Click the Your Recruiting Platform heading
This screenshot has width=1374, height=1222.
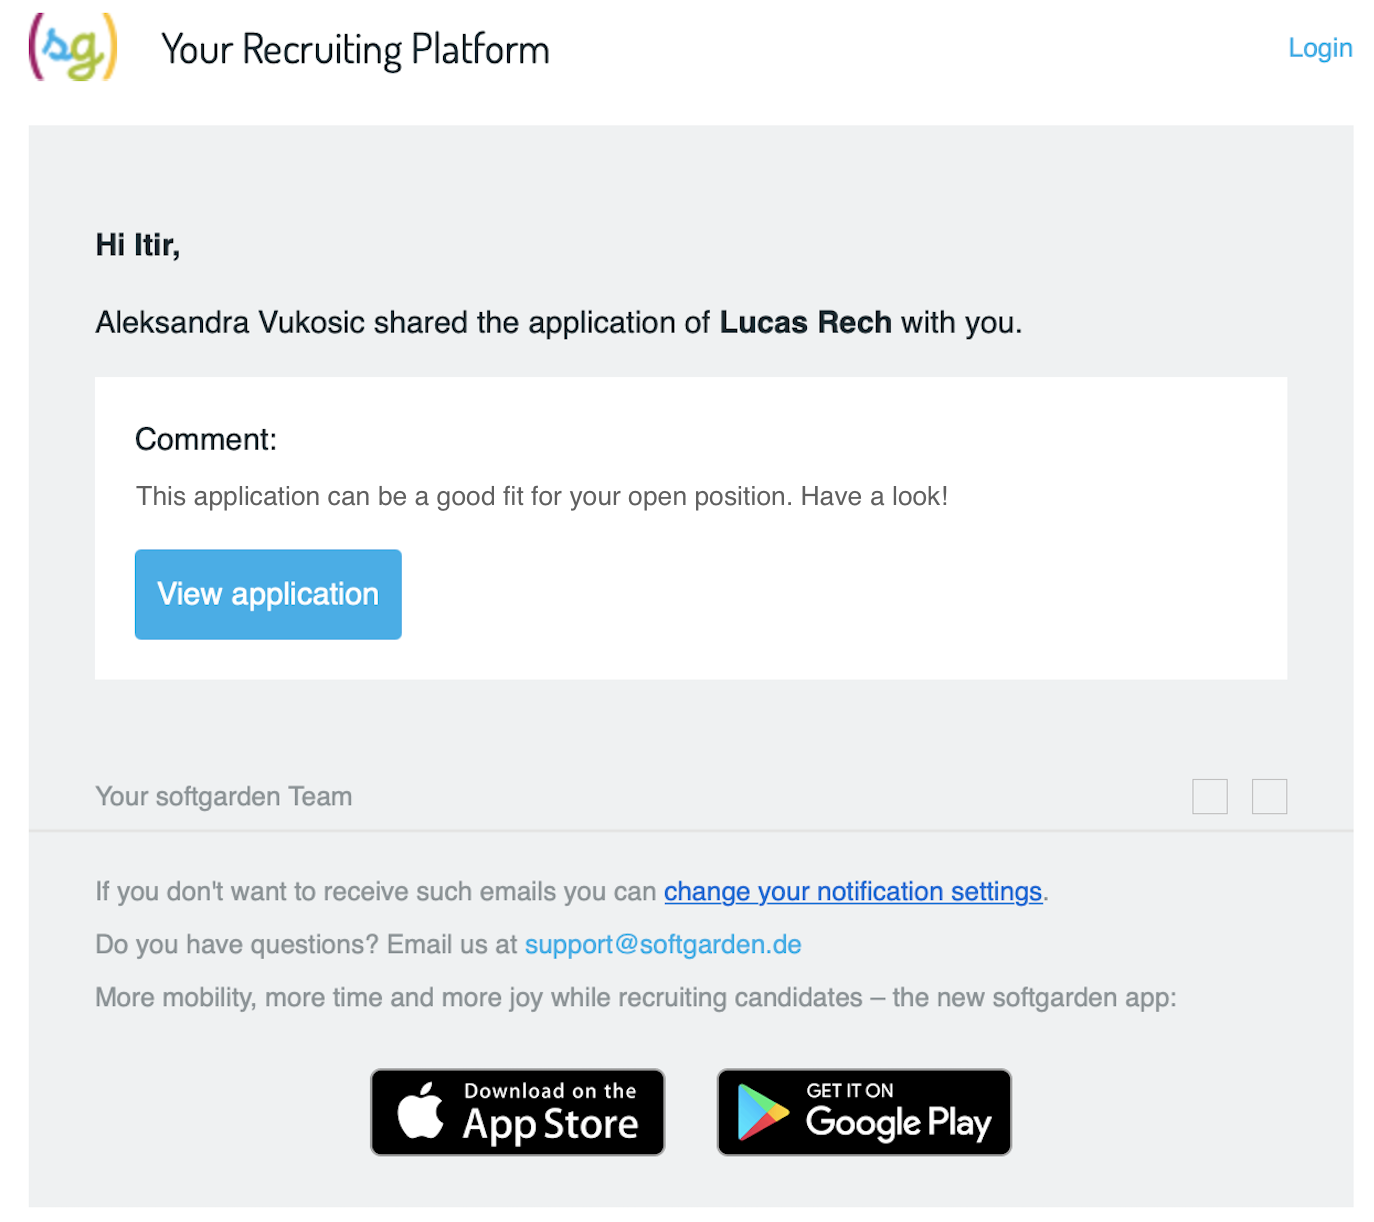[x=355, y=49]
